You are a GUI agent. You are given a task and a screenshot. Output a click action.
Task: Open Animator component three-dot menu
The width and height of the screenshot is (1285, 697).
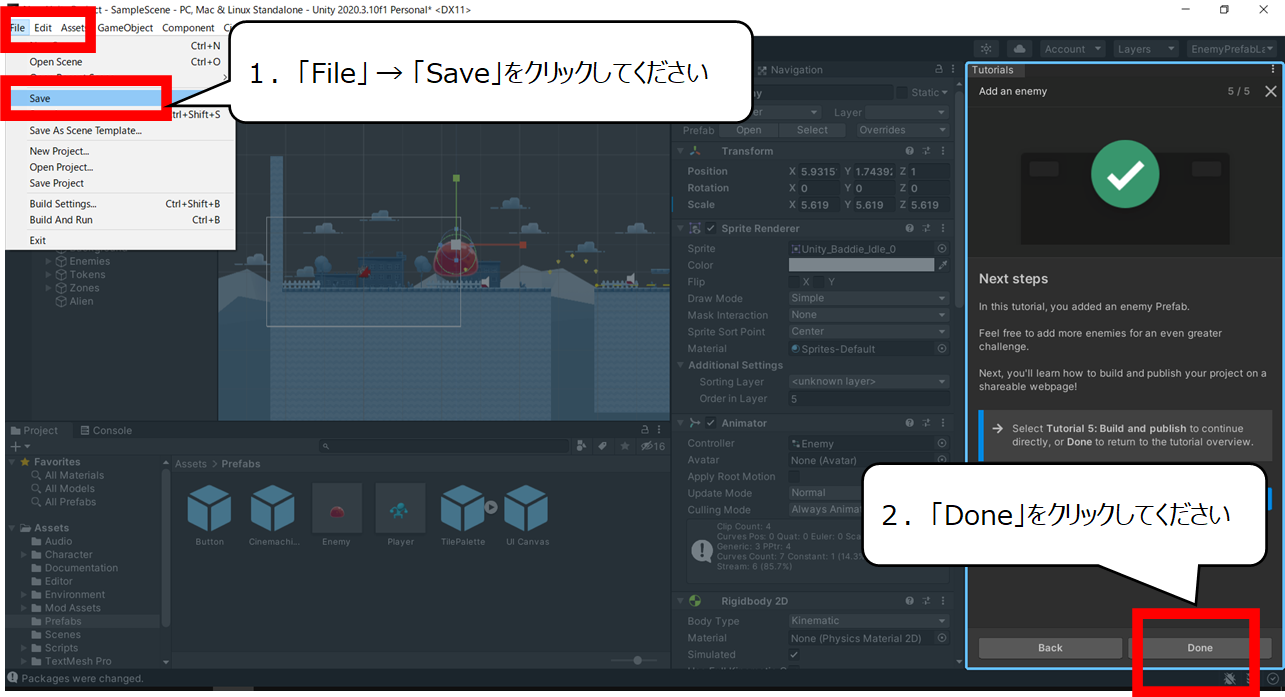(943, 423)
